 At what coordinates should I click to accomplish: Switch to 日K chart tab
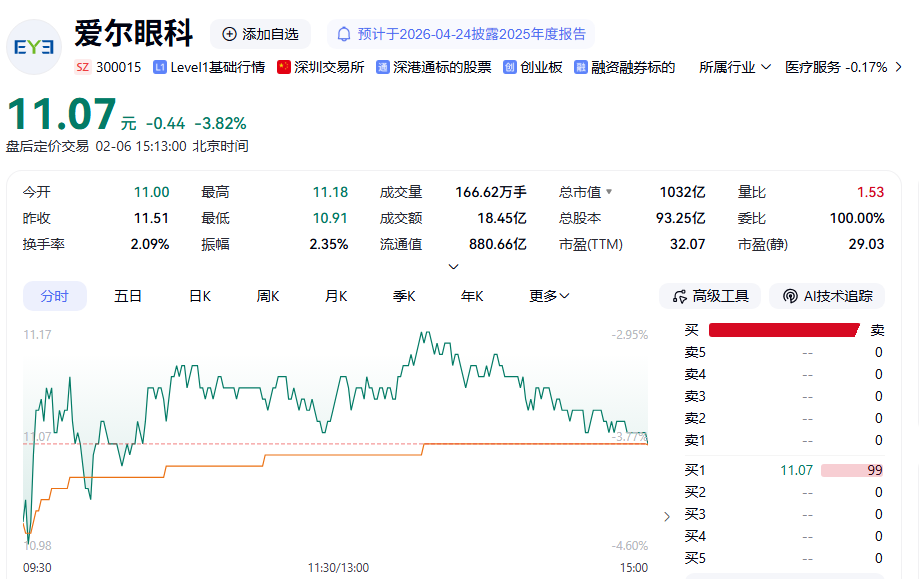click(x=200, y=296)
